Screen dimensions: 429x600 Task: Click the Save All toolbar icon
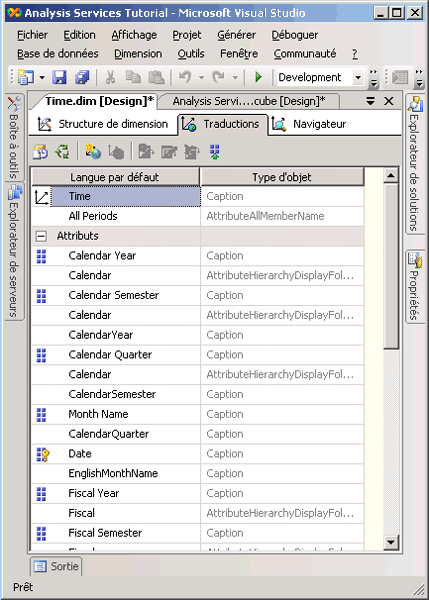pos(82,77)
